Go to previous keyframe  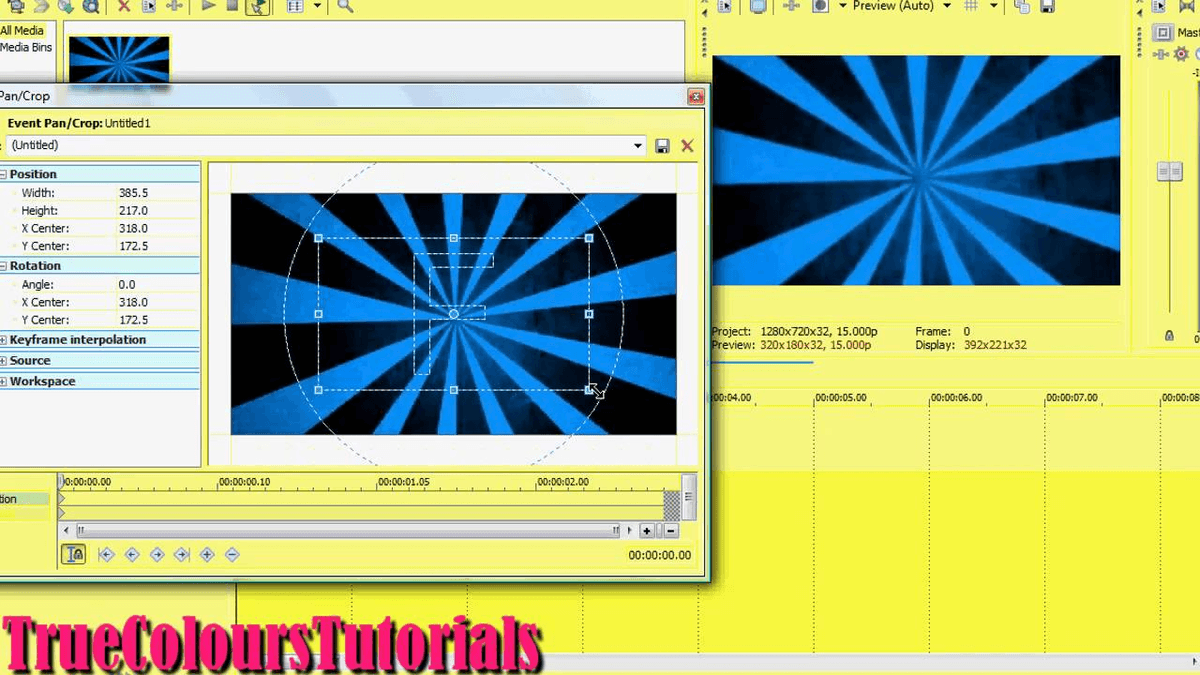[131, 554]
